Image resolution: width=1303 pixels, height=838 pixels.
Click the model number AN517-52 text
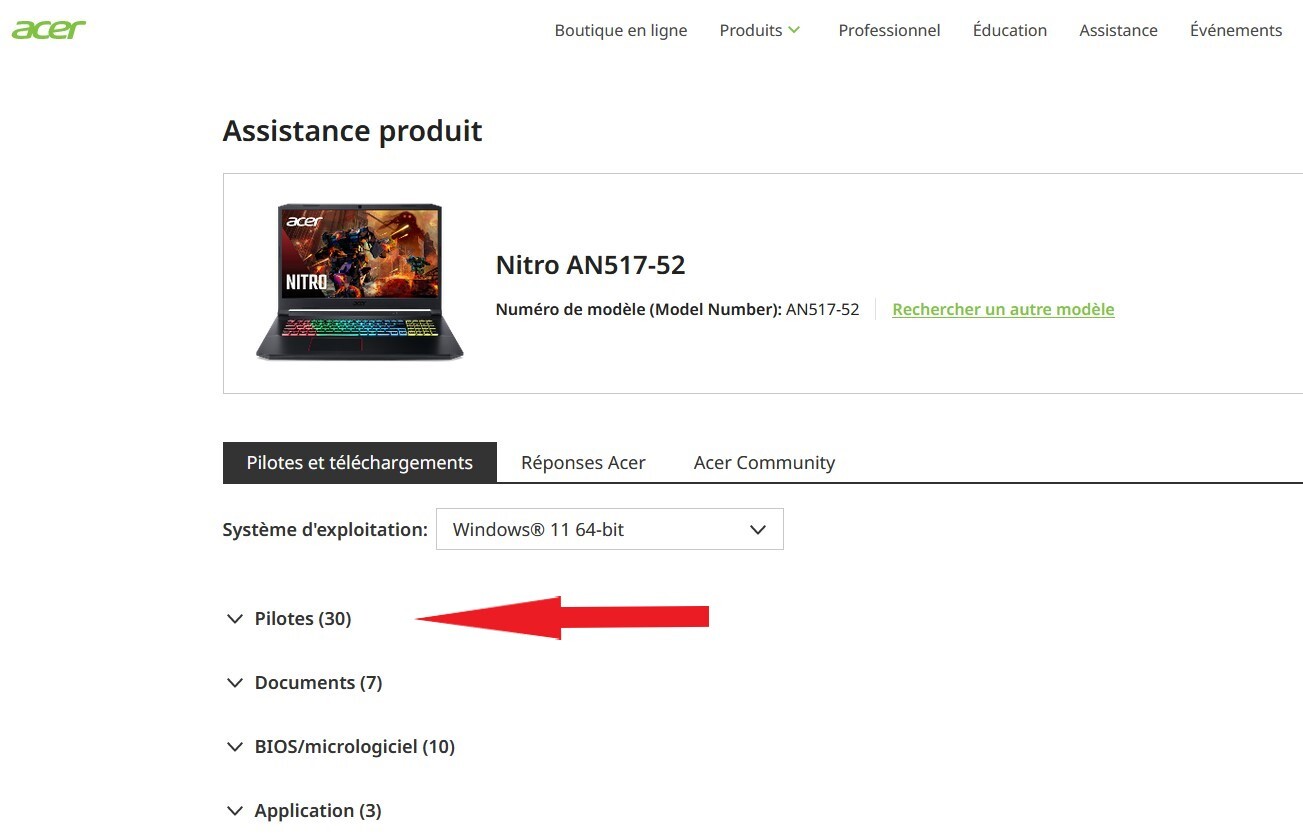(x=822, y=309)
